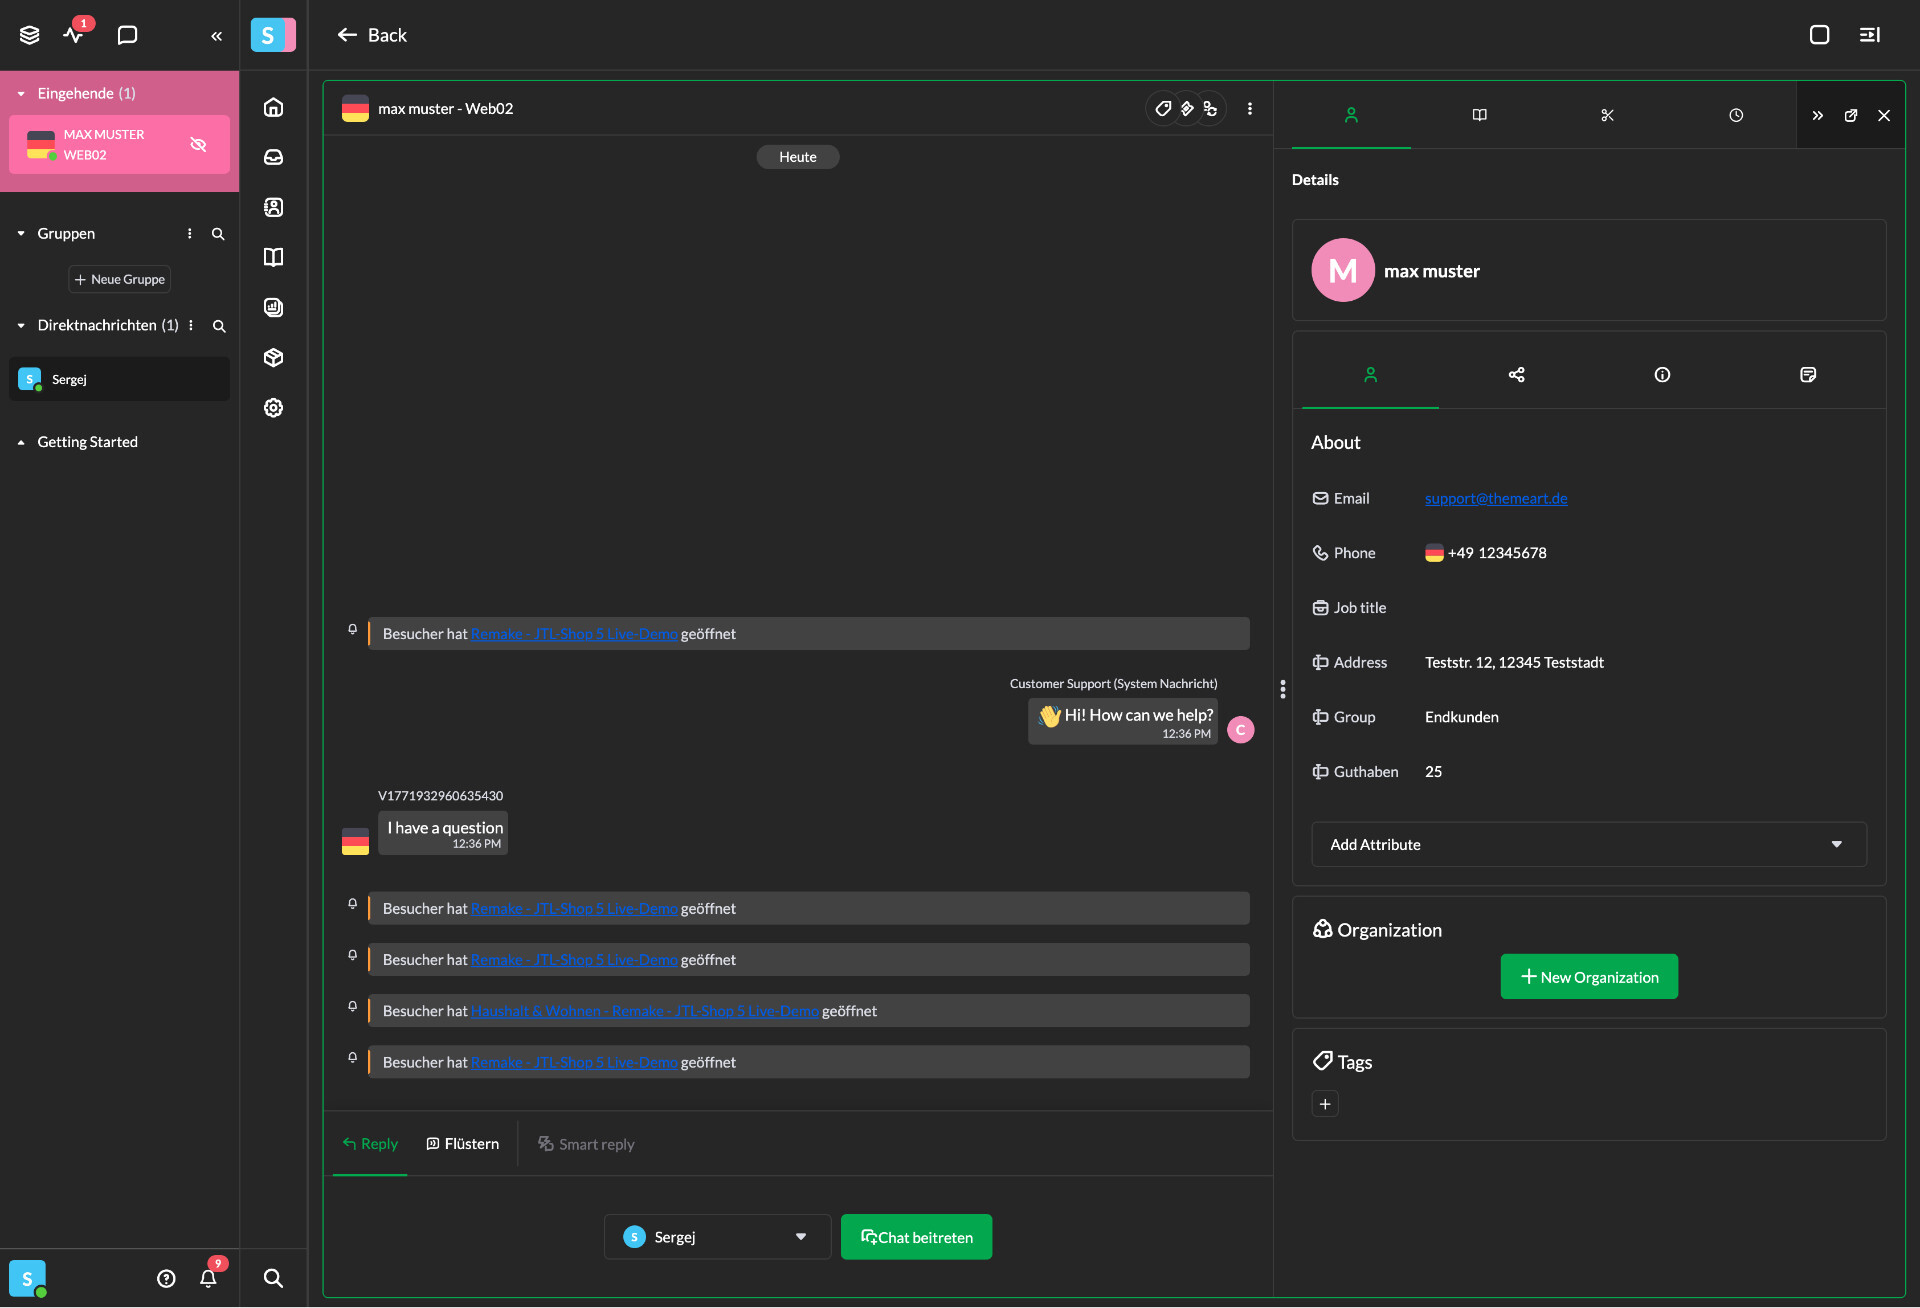Click the tag icon in chat header
This screenshot has width=1920, height=1308.
[x=1163, y=109]
